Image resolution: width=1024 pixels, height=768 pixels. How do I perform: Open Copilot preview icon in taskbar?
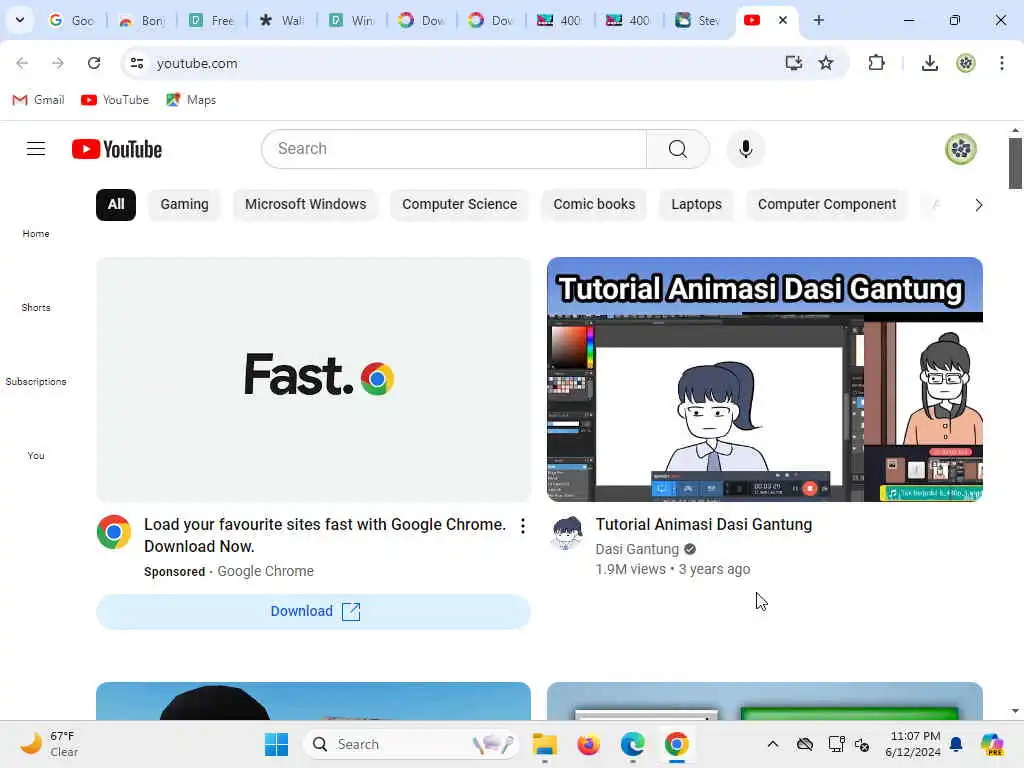pos(992,744)
